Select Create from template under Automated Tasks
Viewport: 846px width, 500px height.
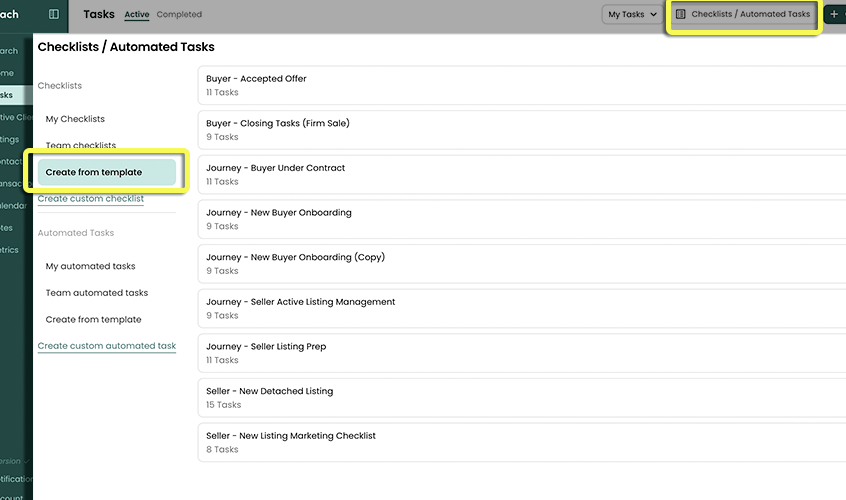click(93, 320)
